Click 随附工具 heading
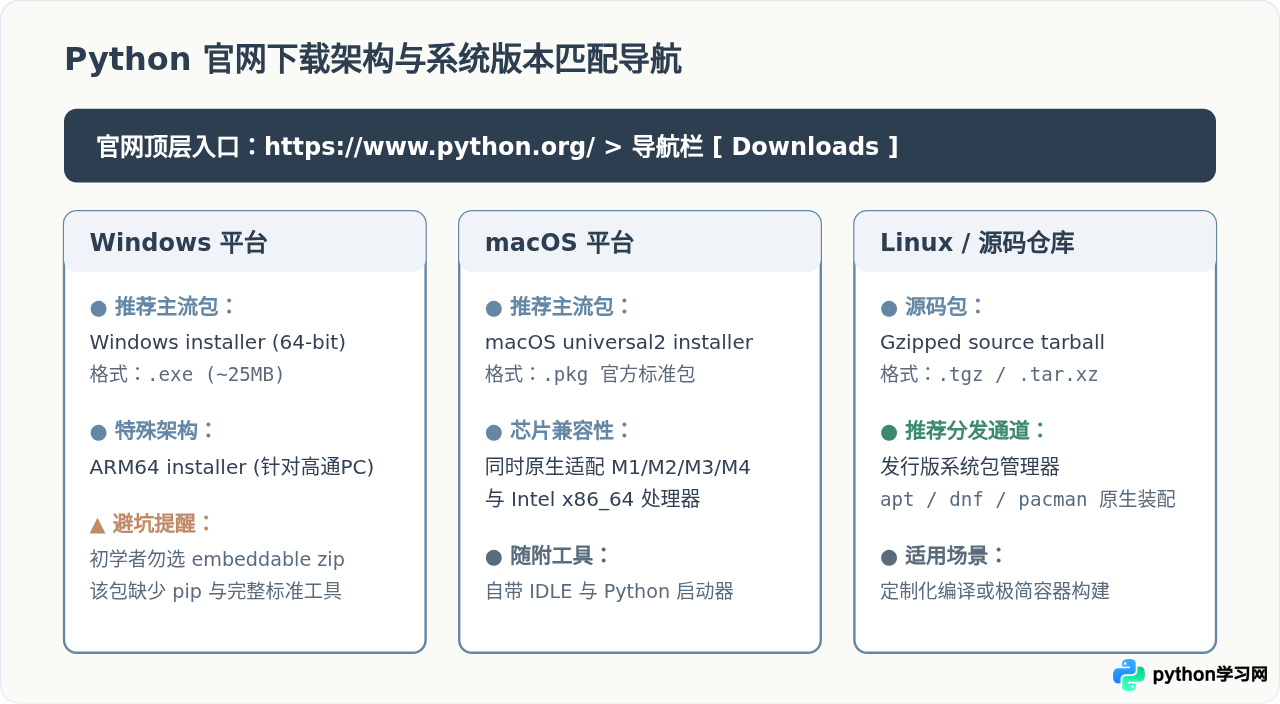Viewport: 1280px width, 704px height. pyautogui.click(x=548, y=556)
